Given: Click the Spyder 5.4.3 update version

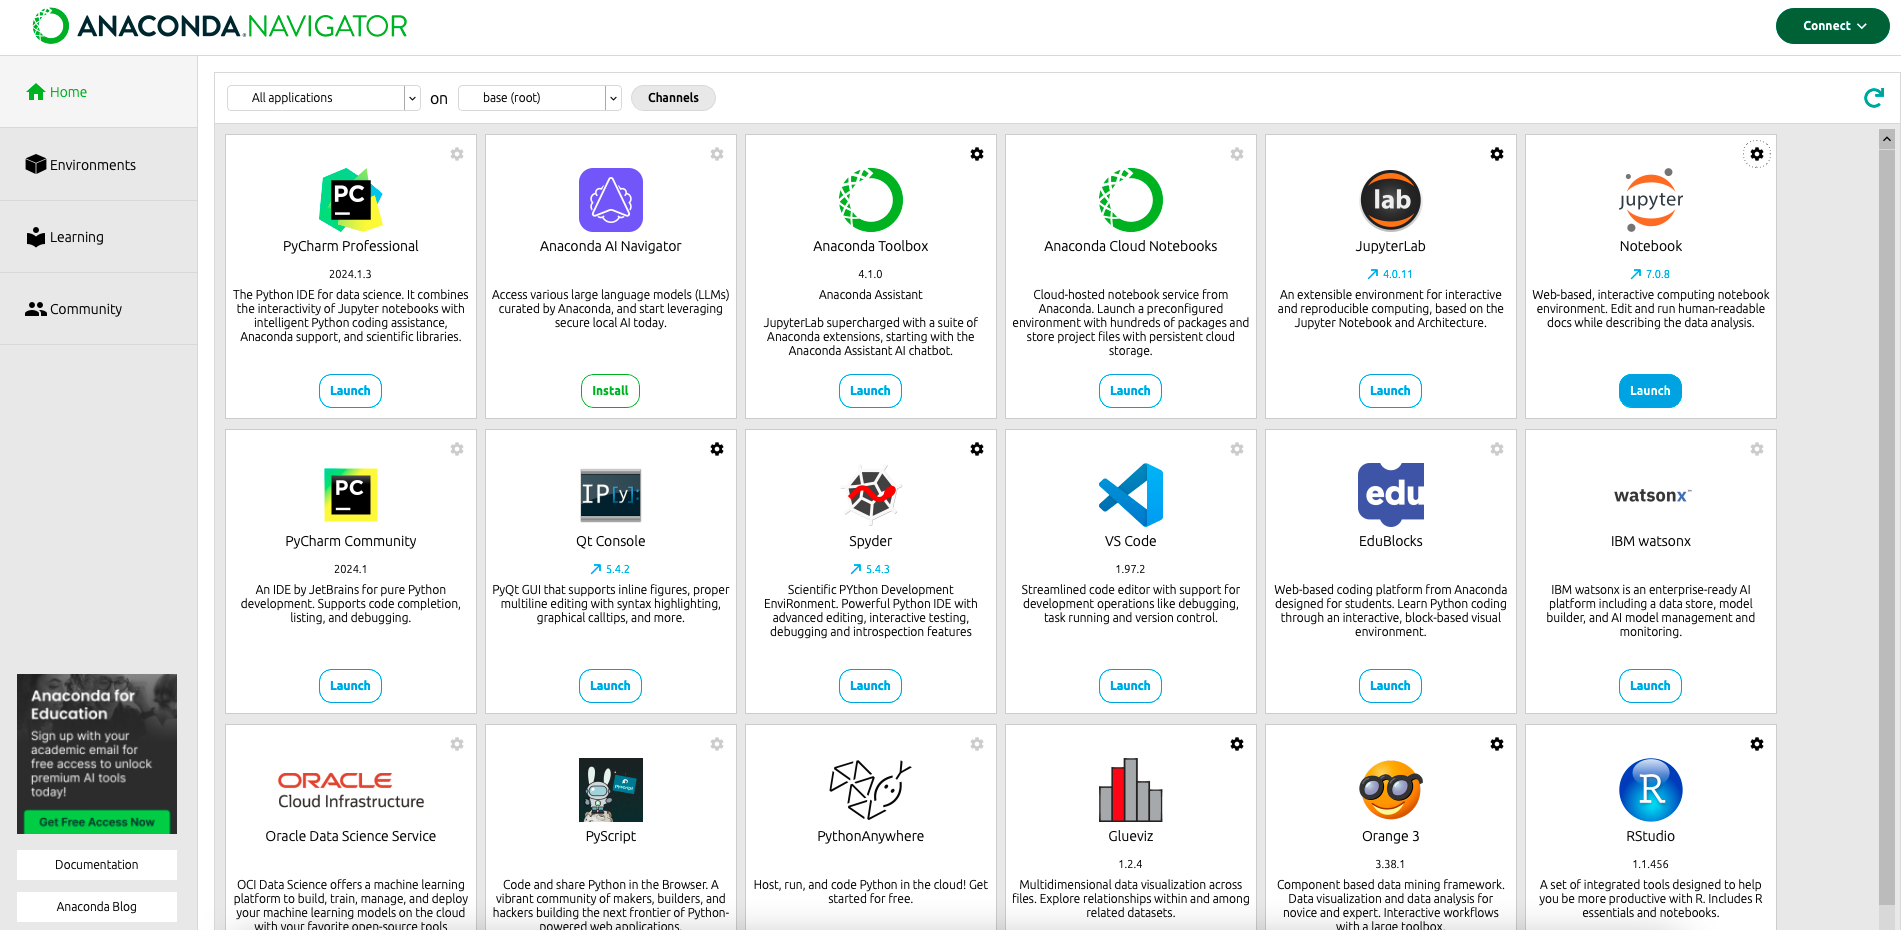Looking at the screenshot, I should point(870,569).
